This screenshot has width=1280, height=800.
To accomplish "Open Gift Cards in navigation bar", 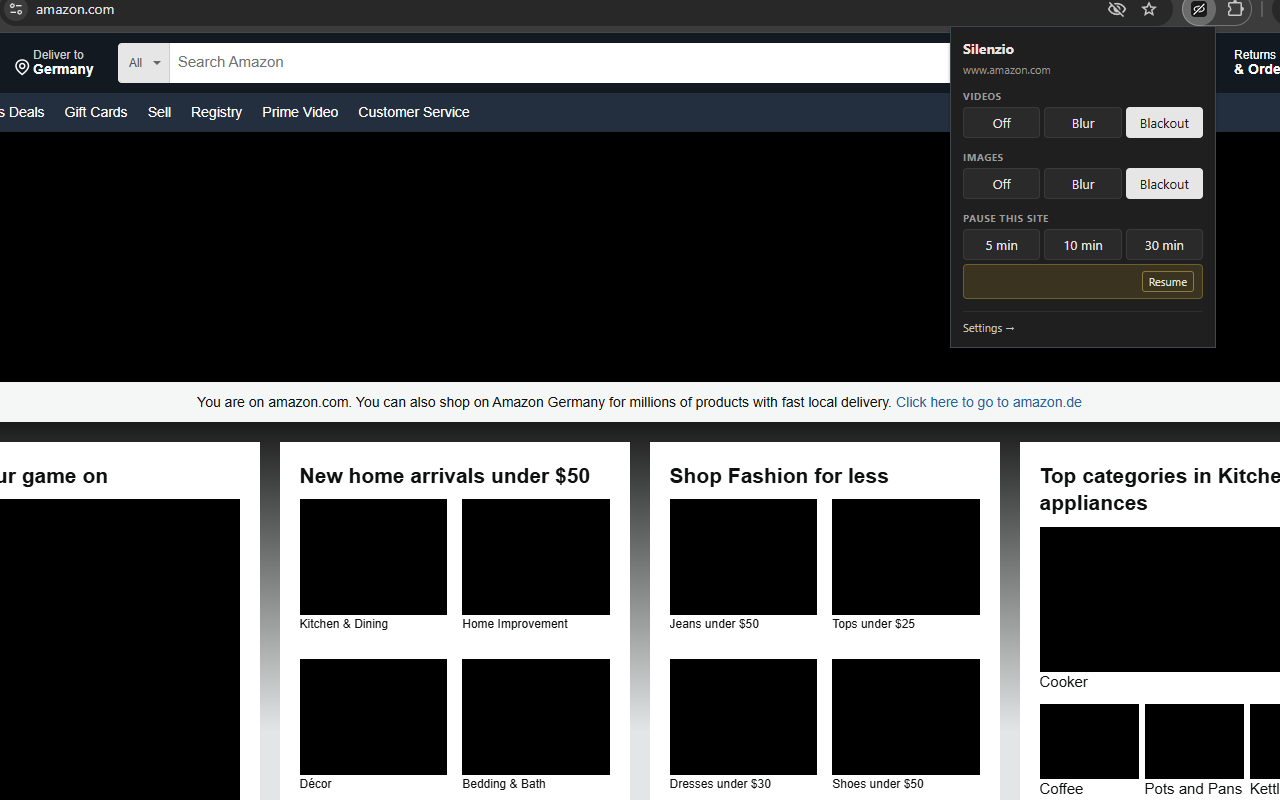I will click(96, 112).
